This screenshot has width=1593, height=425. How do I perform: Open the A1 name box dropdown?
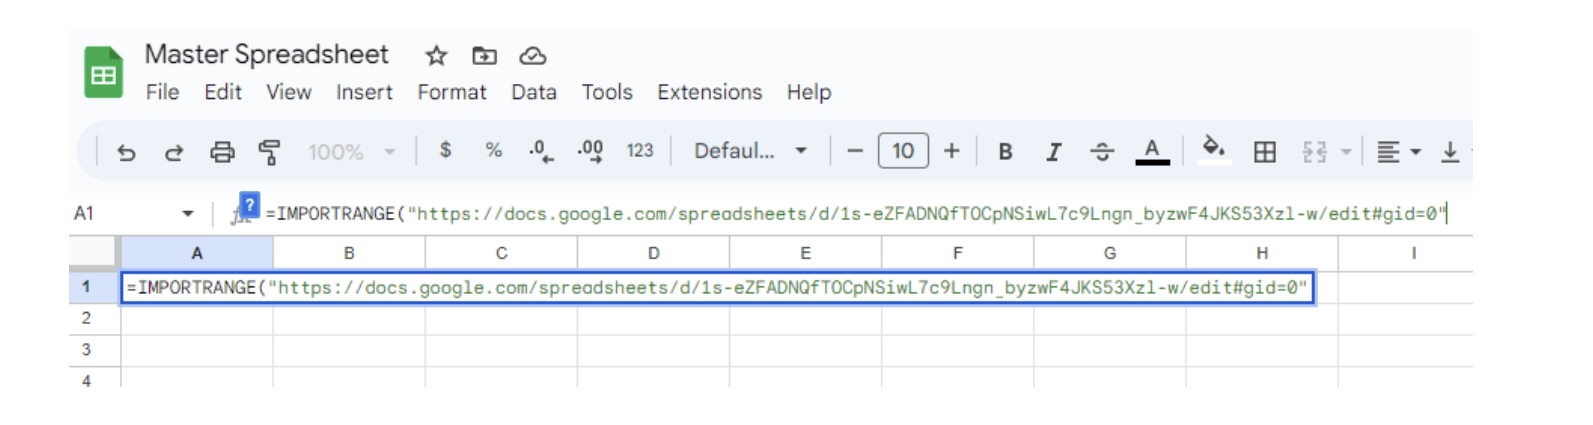point(187,214)
